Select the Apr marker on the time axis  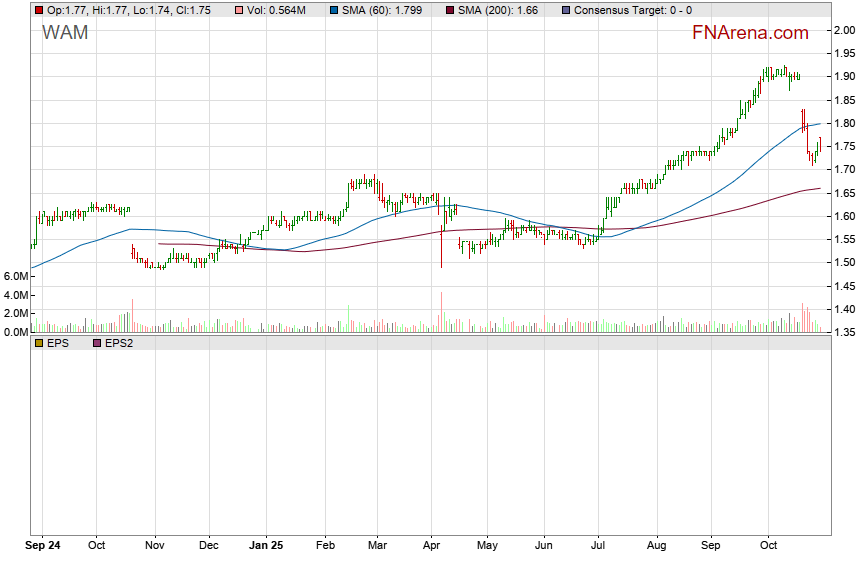(x=432, y=547)
